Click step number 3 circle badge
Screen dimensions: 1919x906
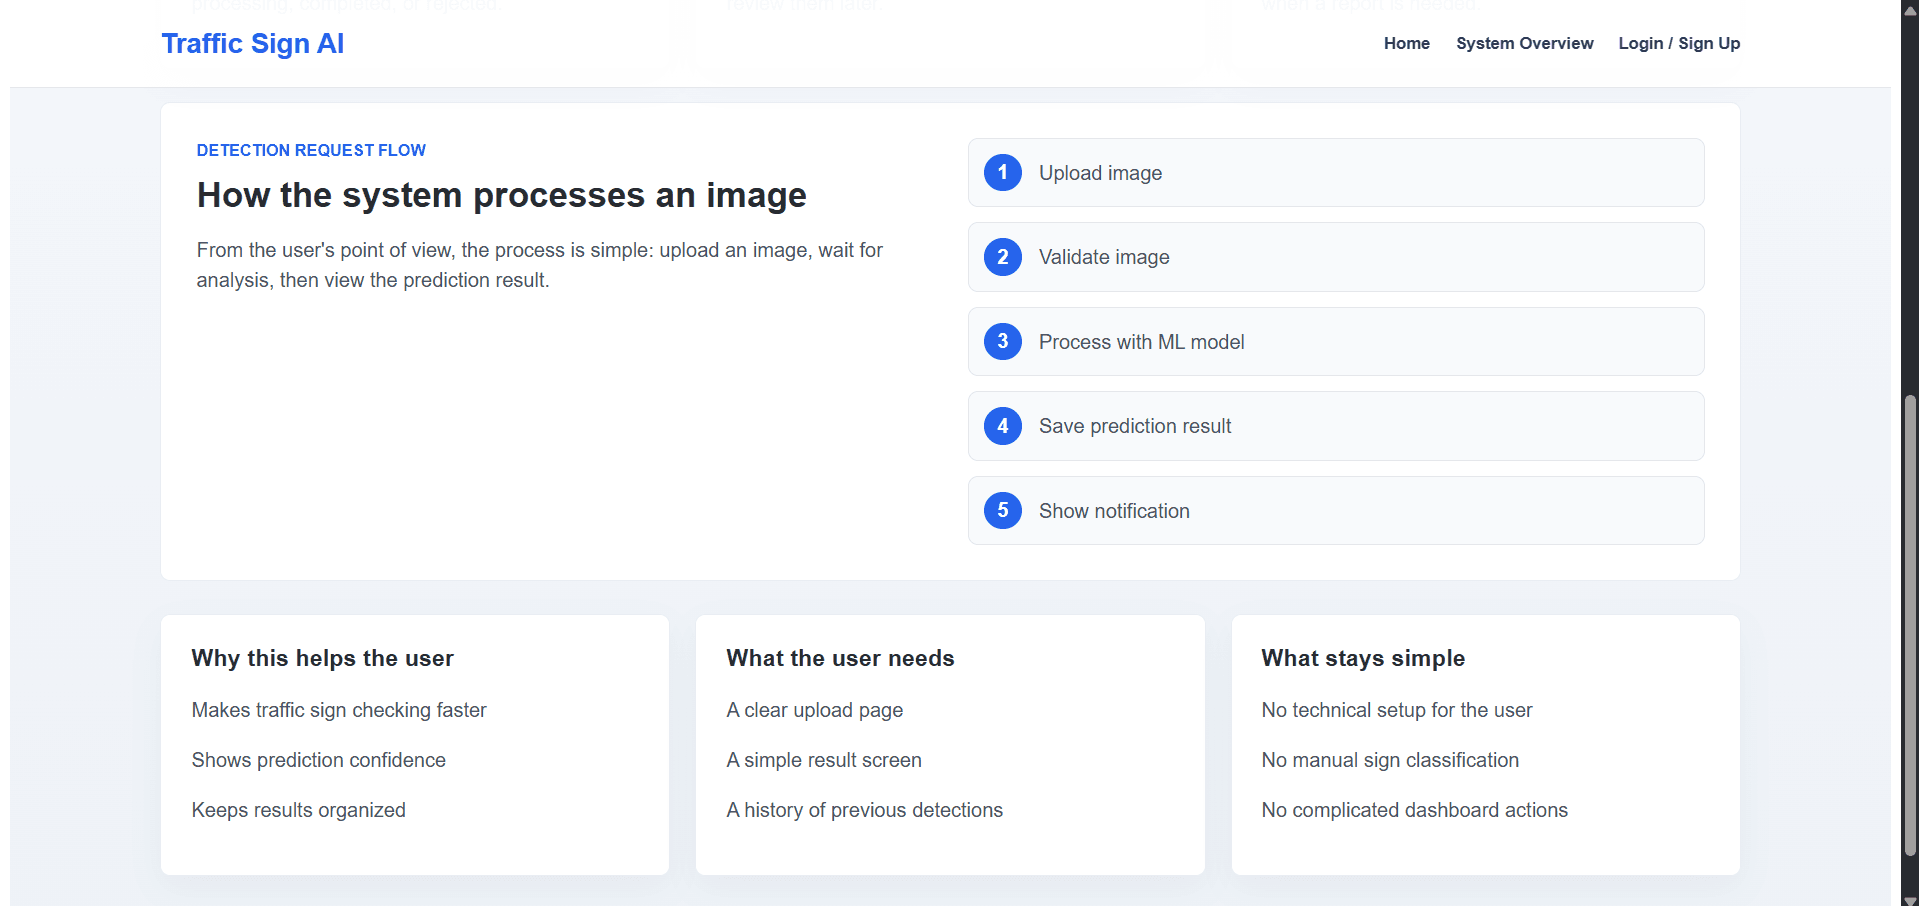[x=1003, y=342]
